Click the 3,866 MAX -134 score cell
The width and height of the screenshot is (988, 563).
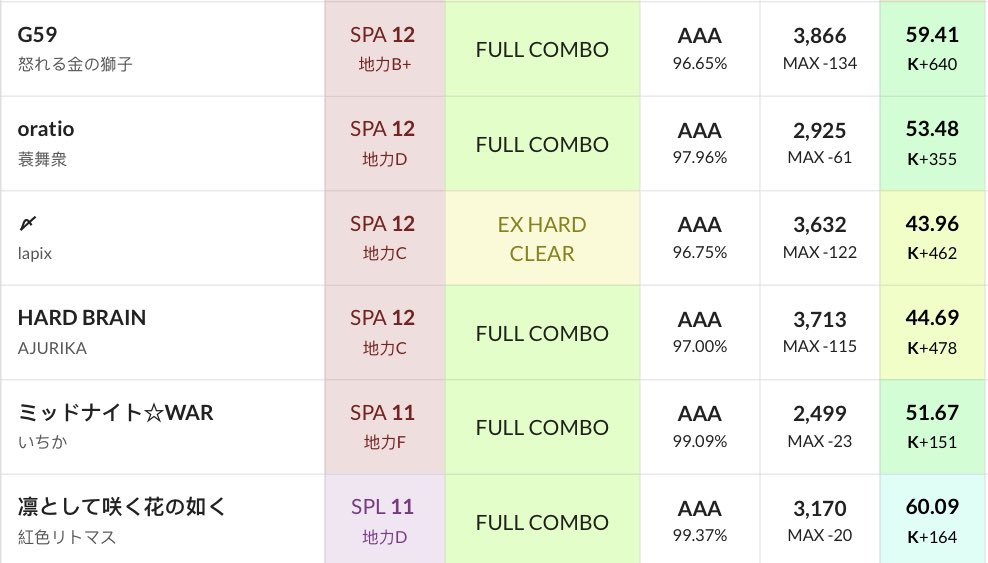819,49
